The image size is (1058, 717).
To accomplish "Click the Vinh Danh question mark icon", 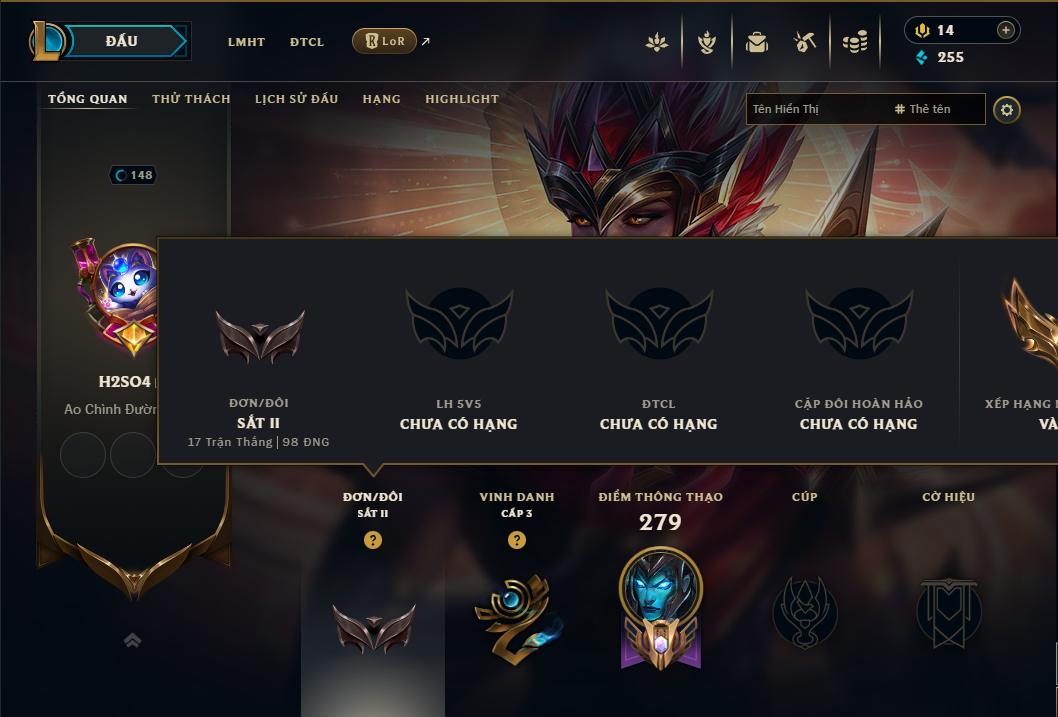I will coord(516,540).
